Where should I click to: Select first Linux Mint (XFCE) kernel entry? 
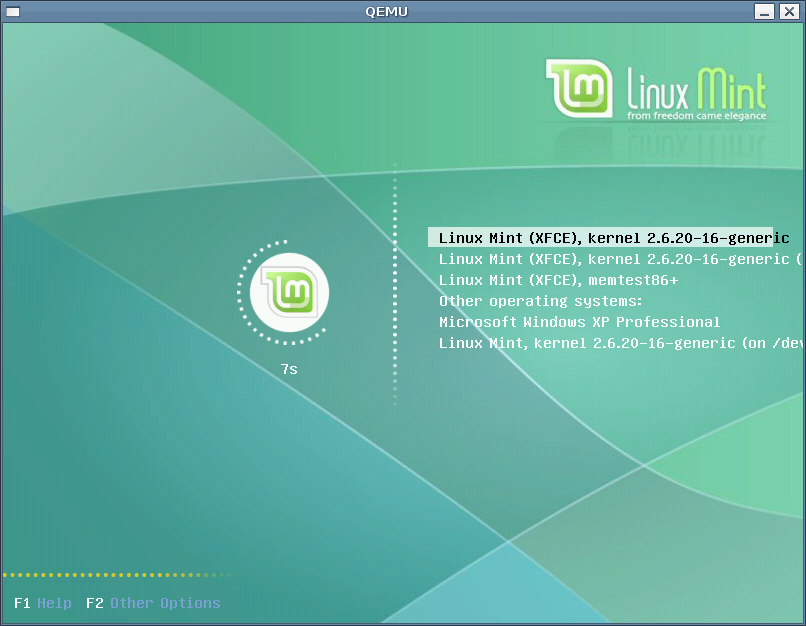tap(600, 237)
